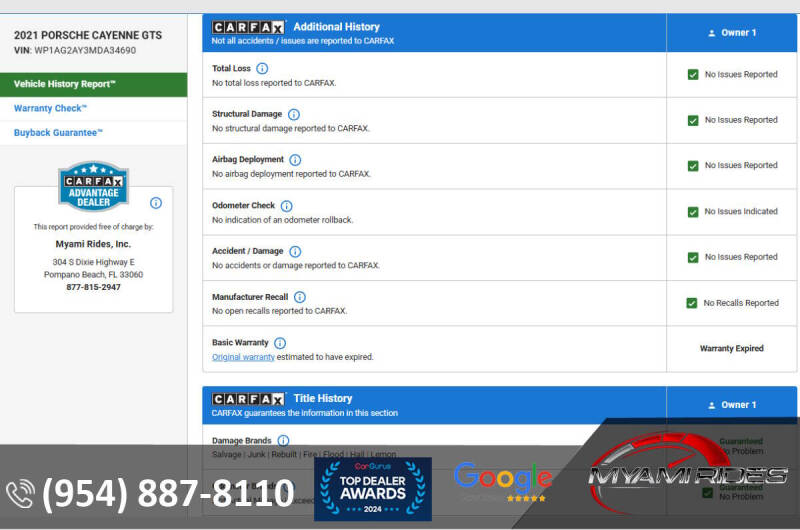This screenshot has height=530, width=800.
Task: Click dealer phone number 877-815-2947
Action: click(93, 287)
